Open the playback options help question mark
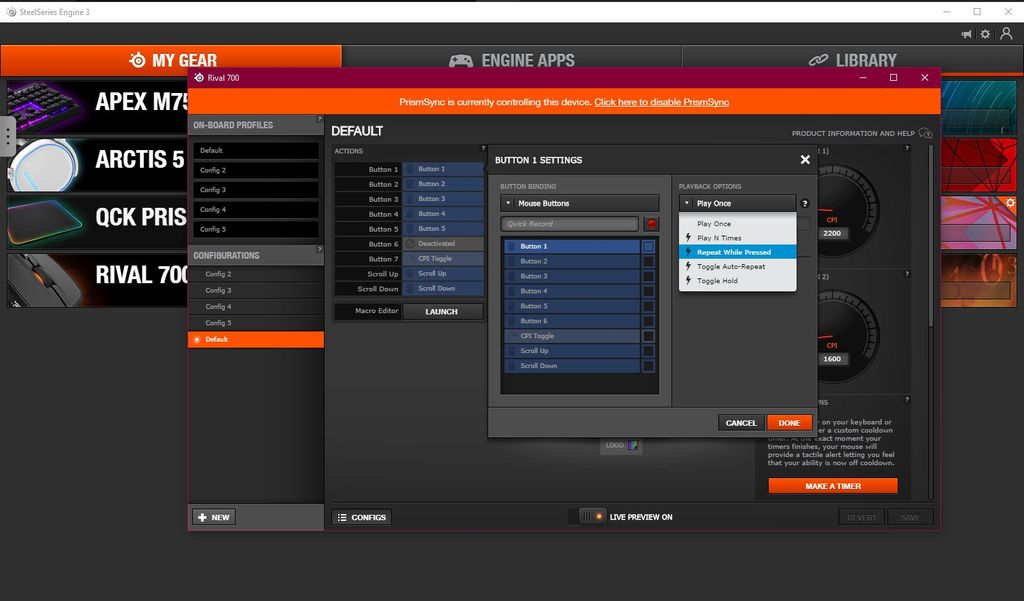The height and width of the screenshot is (601, 1024). click(805, 203)
